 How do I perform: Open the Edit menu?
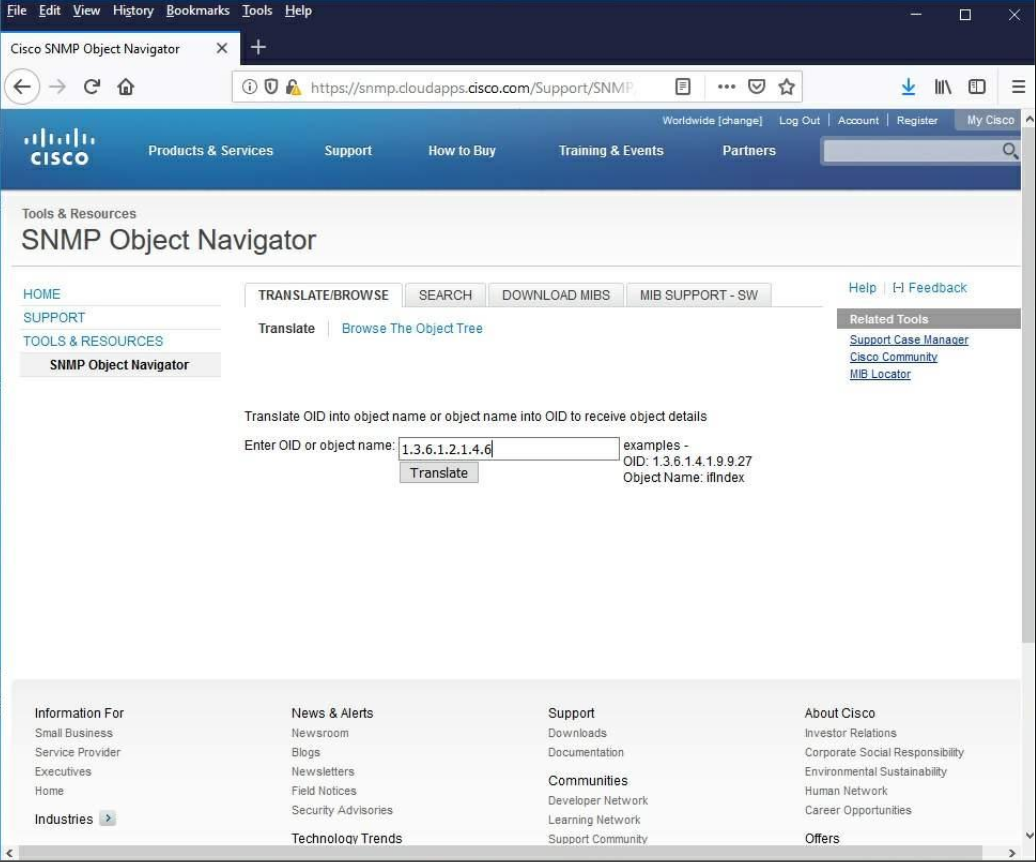click(50, 11)
